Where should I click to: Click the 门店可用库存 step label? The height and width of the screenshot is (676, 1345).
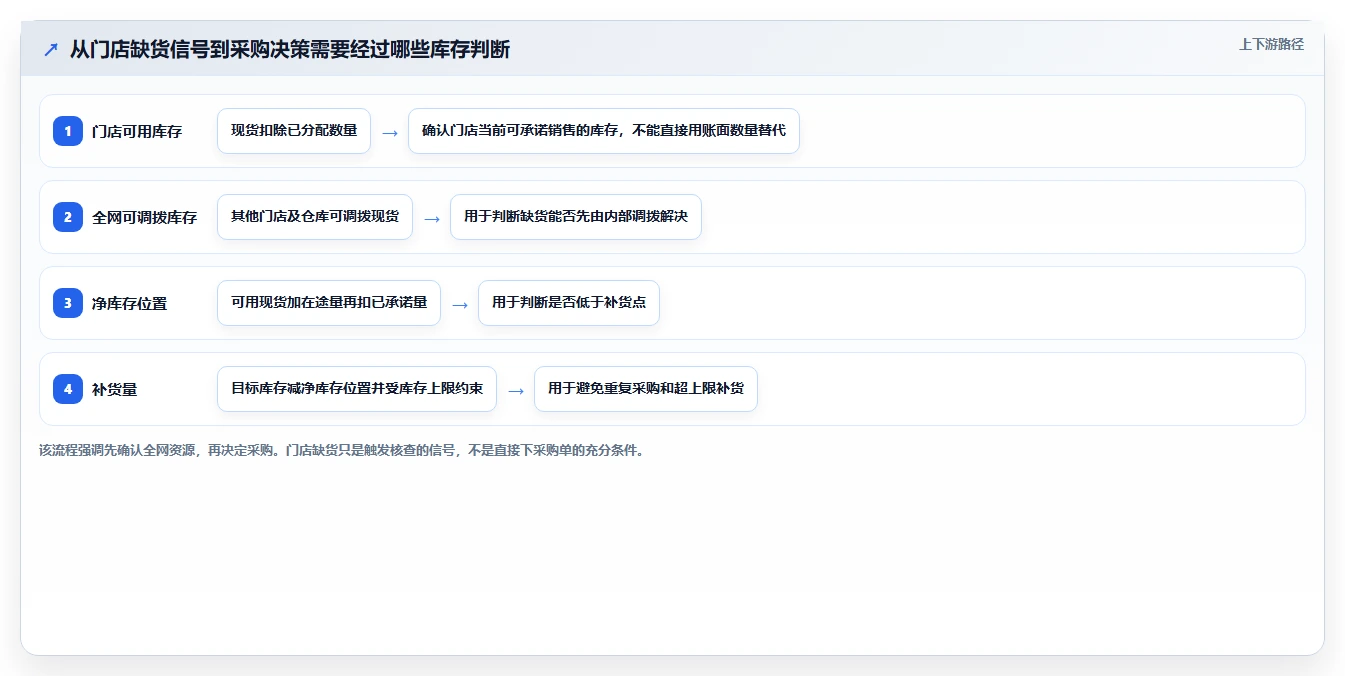click(x=137, y=131)
